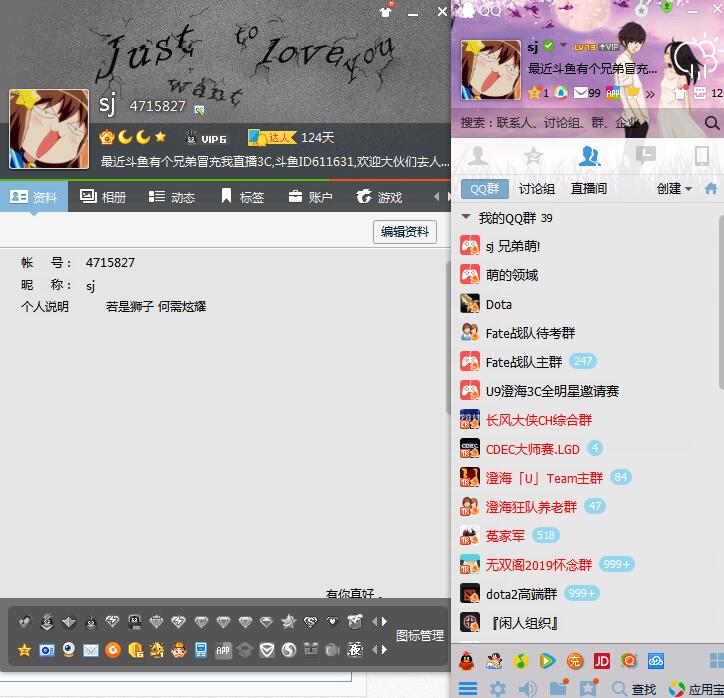
Task: Select the QQ群 tab
Action: tap(485, 188)
